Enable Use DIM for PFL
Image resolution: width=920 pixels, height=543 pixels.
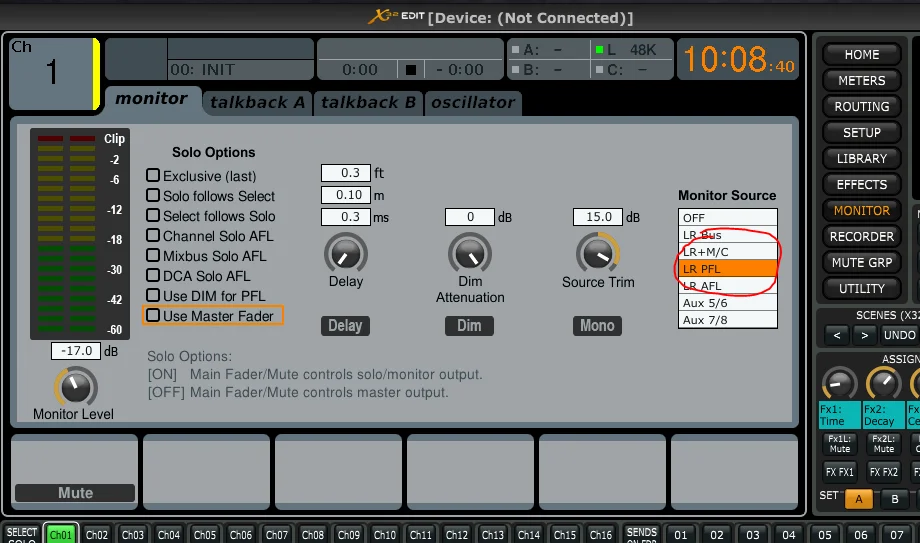pyautogui.click(x=153, y=295)
